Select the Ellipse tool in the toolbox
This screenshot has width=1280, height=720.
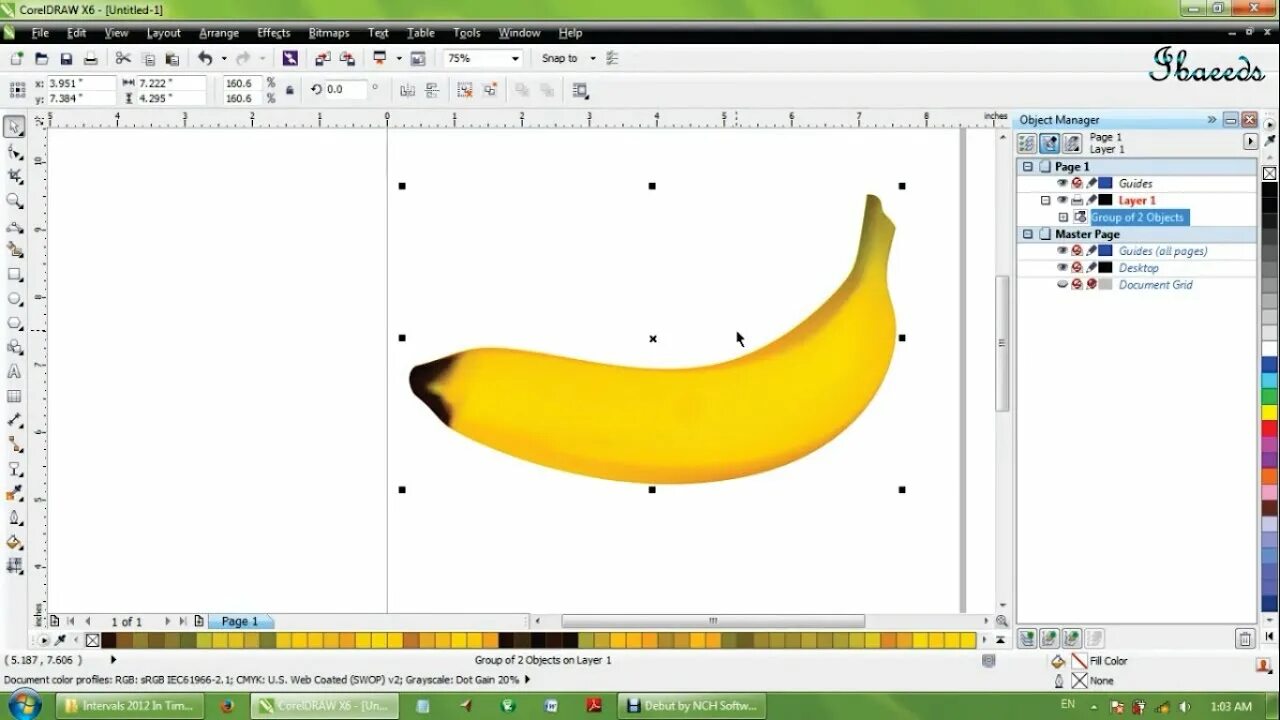pyautogui.click(x=14, y=298)
